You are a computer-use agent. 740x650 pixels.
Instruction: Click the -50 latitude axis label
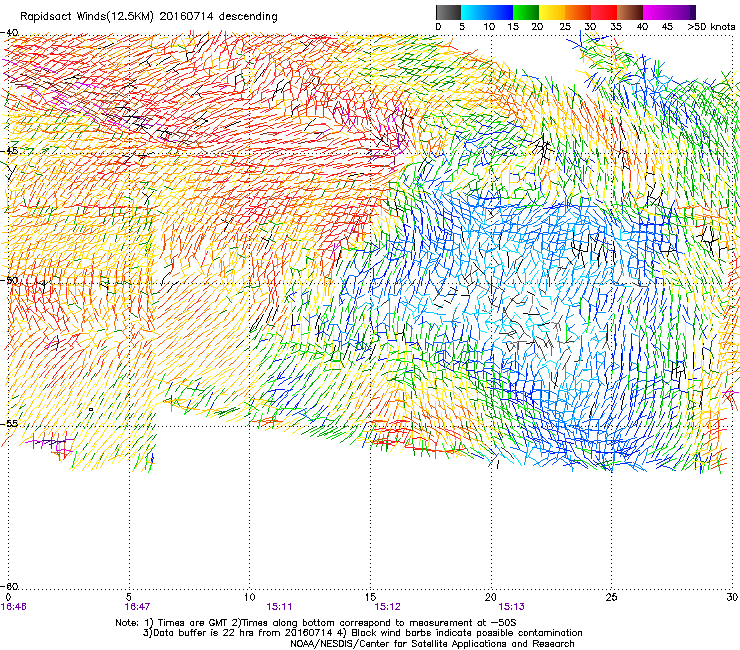[9, 280]
